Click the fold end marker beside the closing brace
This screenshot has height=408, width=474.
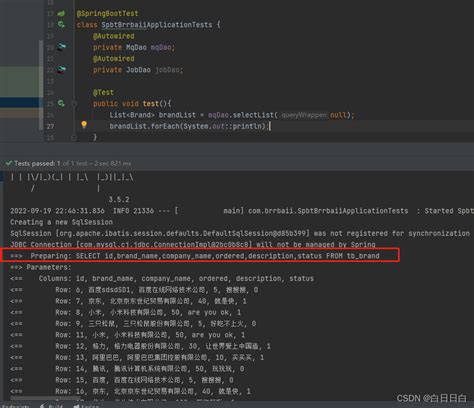coord(74,137)
